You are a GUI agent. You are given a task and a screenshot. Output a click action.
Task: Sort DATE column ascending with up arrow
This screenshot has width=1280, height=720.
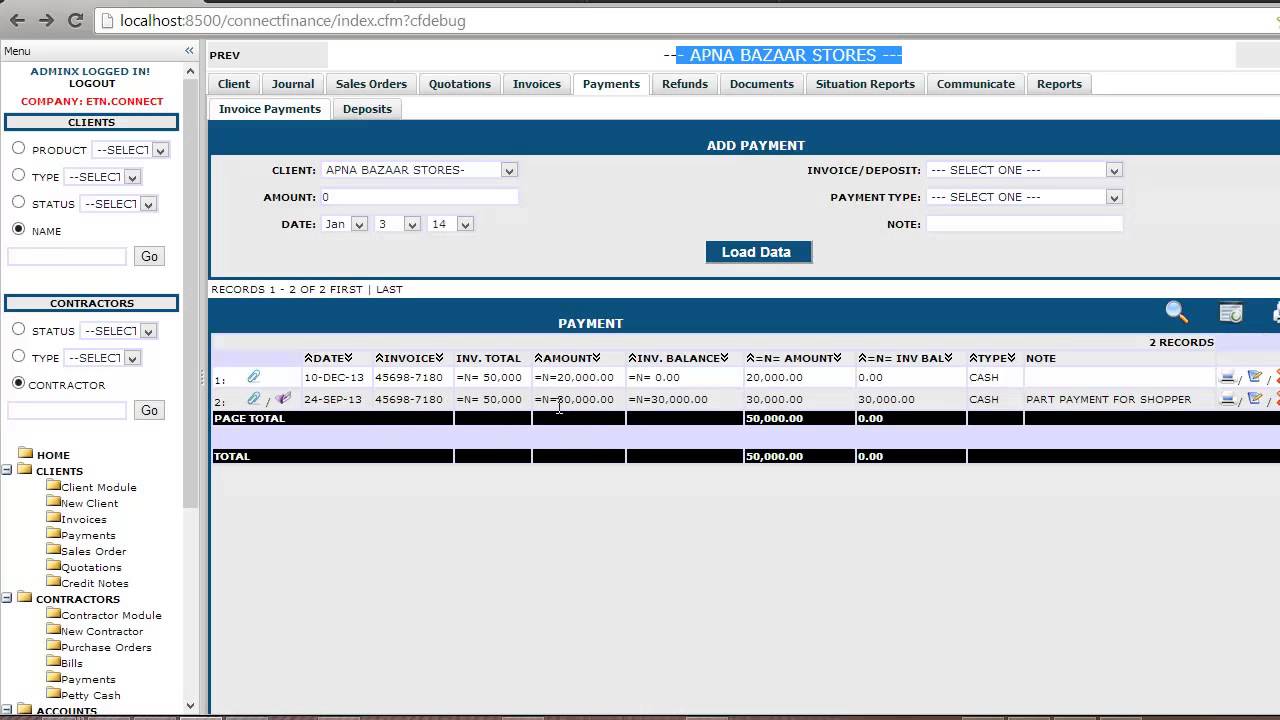click(x=309, y=358)
